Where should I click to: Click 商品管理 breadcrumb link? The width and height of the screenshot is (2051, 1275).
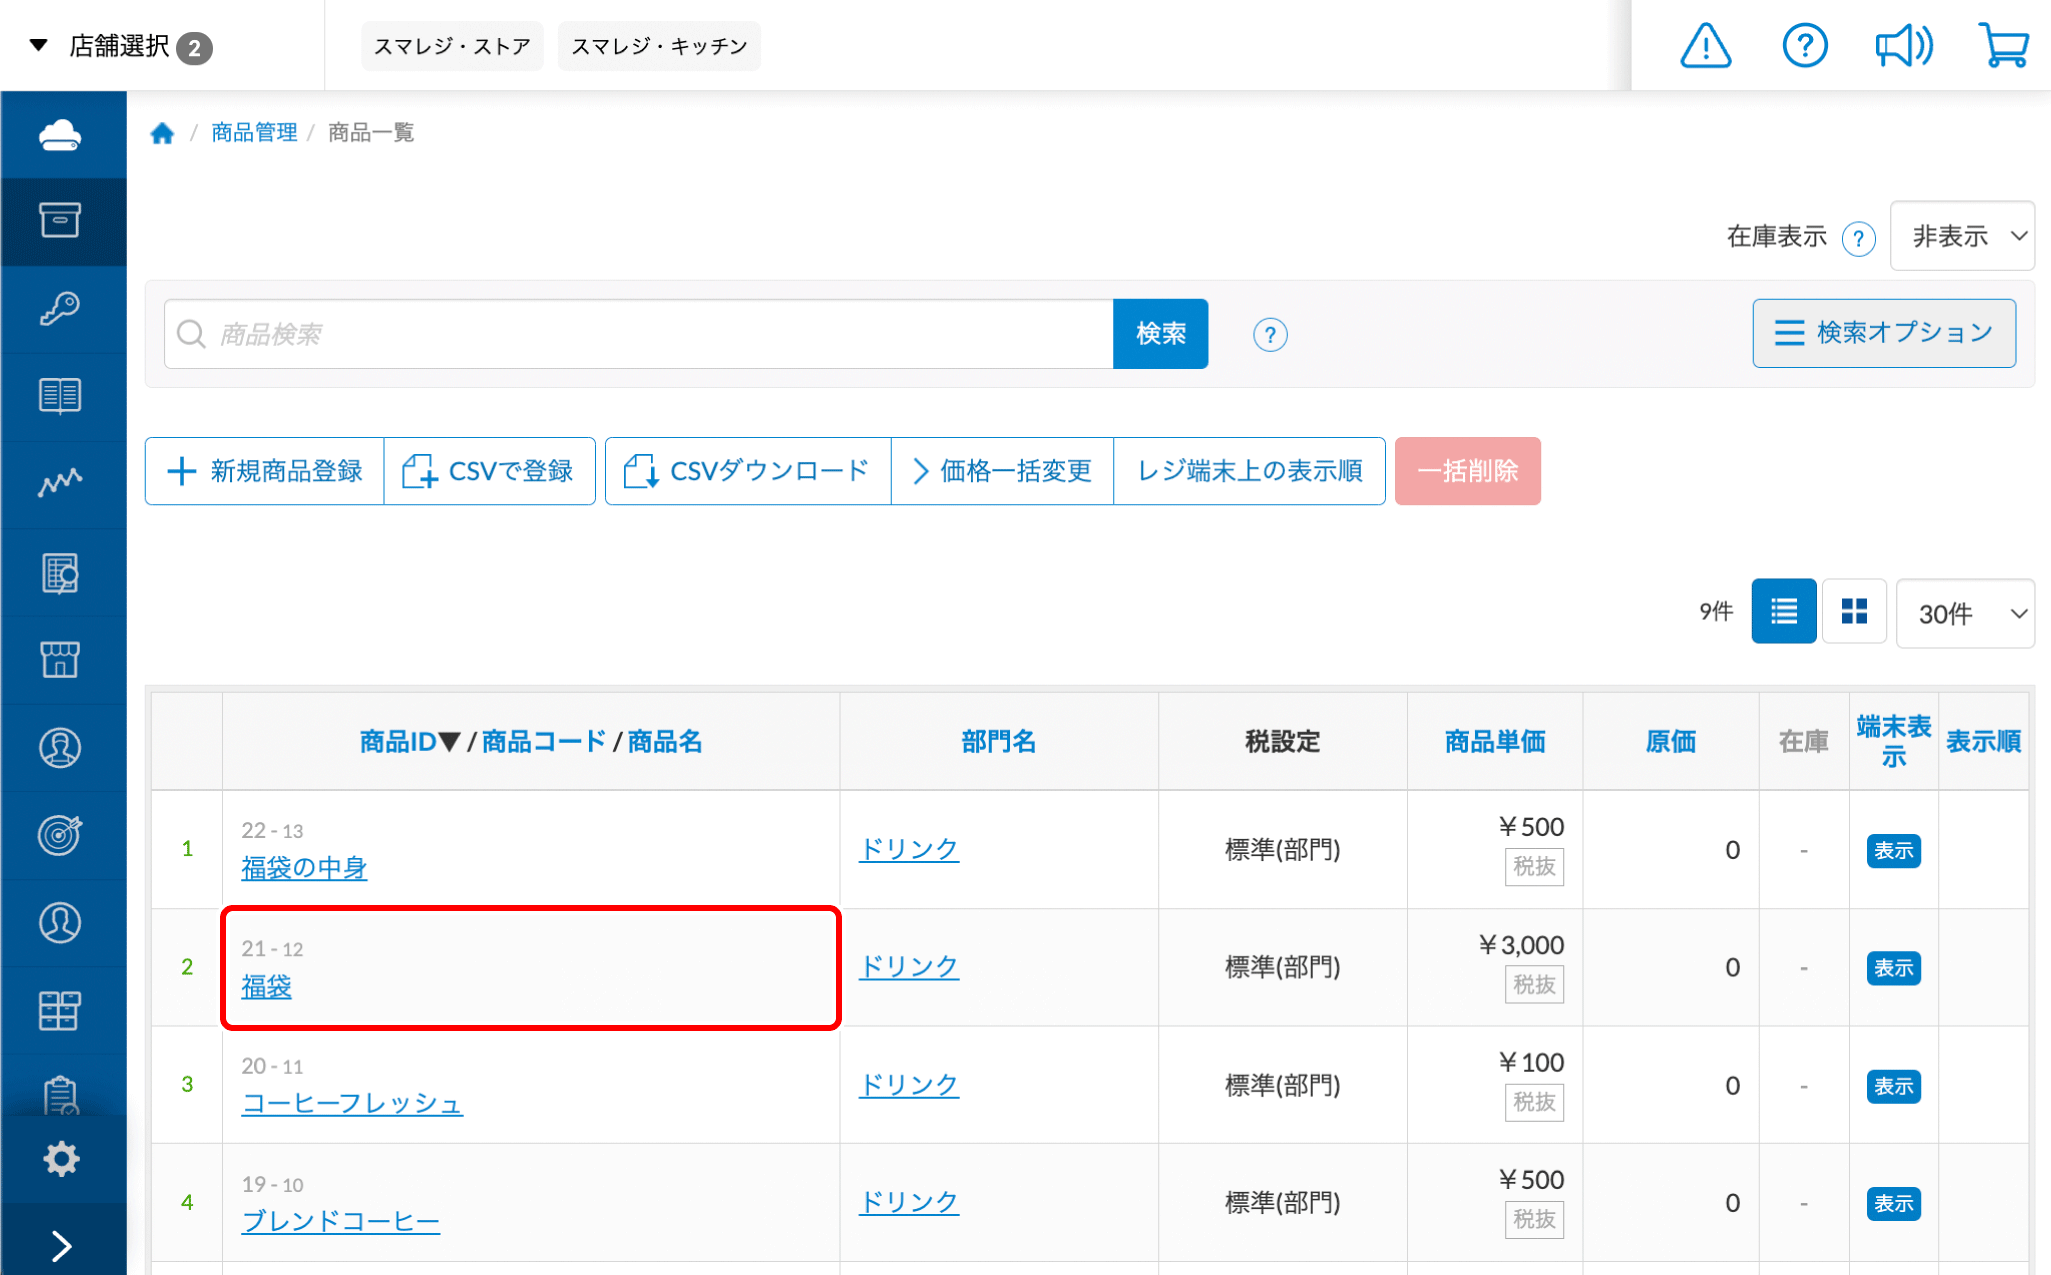(254, 133)
